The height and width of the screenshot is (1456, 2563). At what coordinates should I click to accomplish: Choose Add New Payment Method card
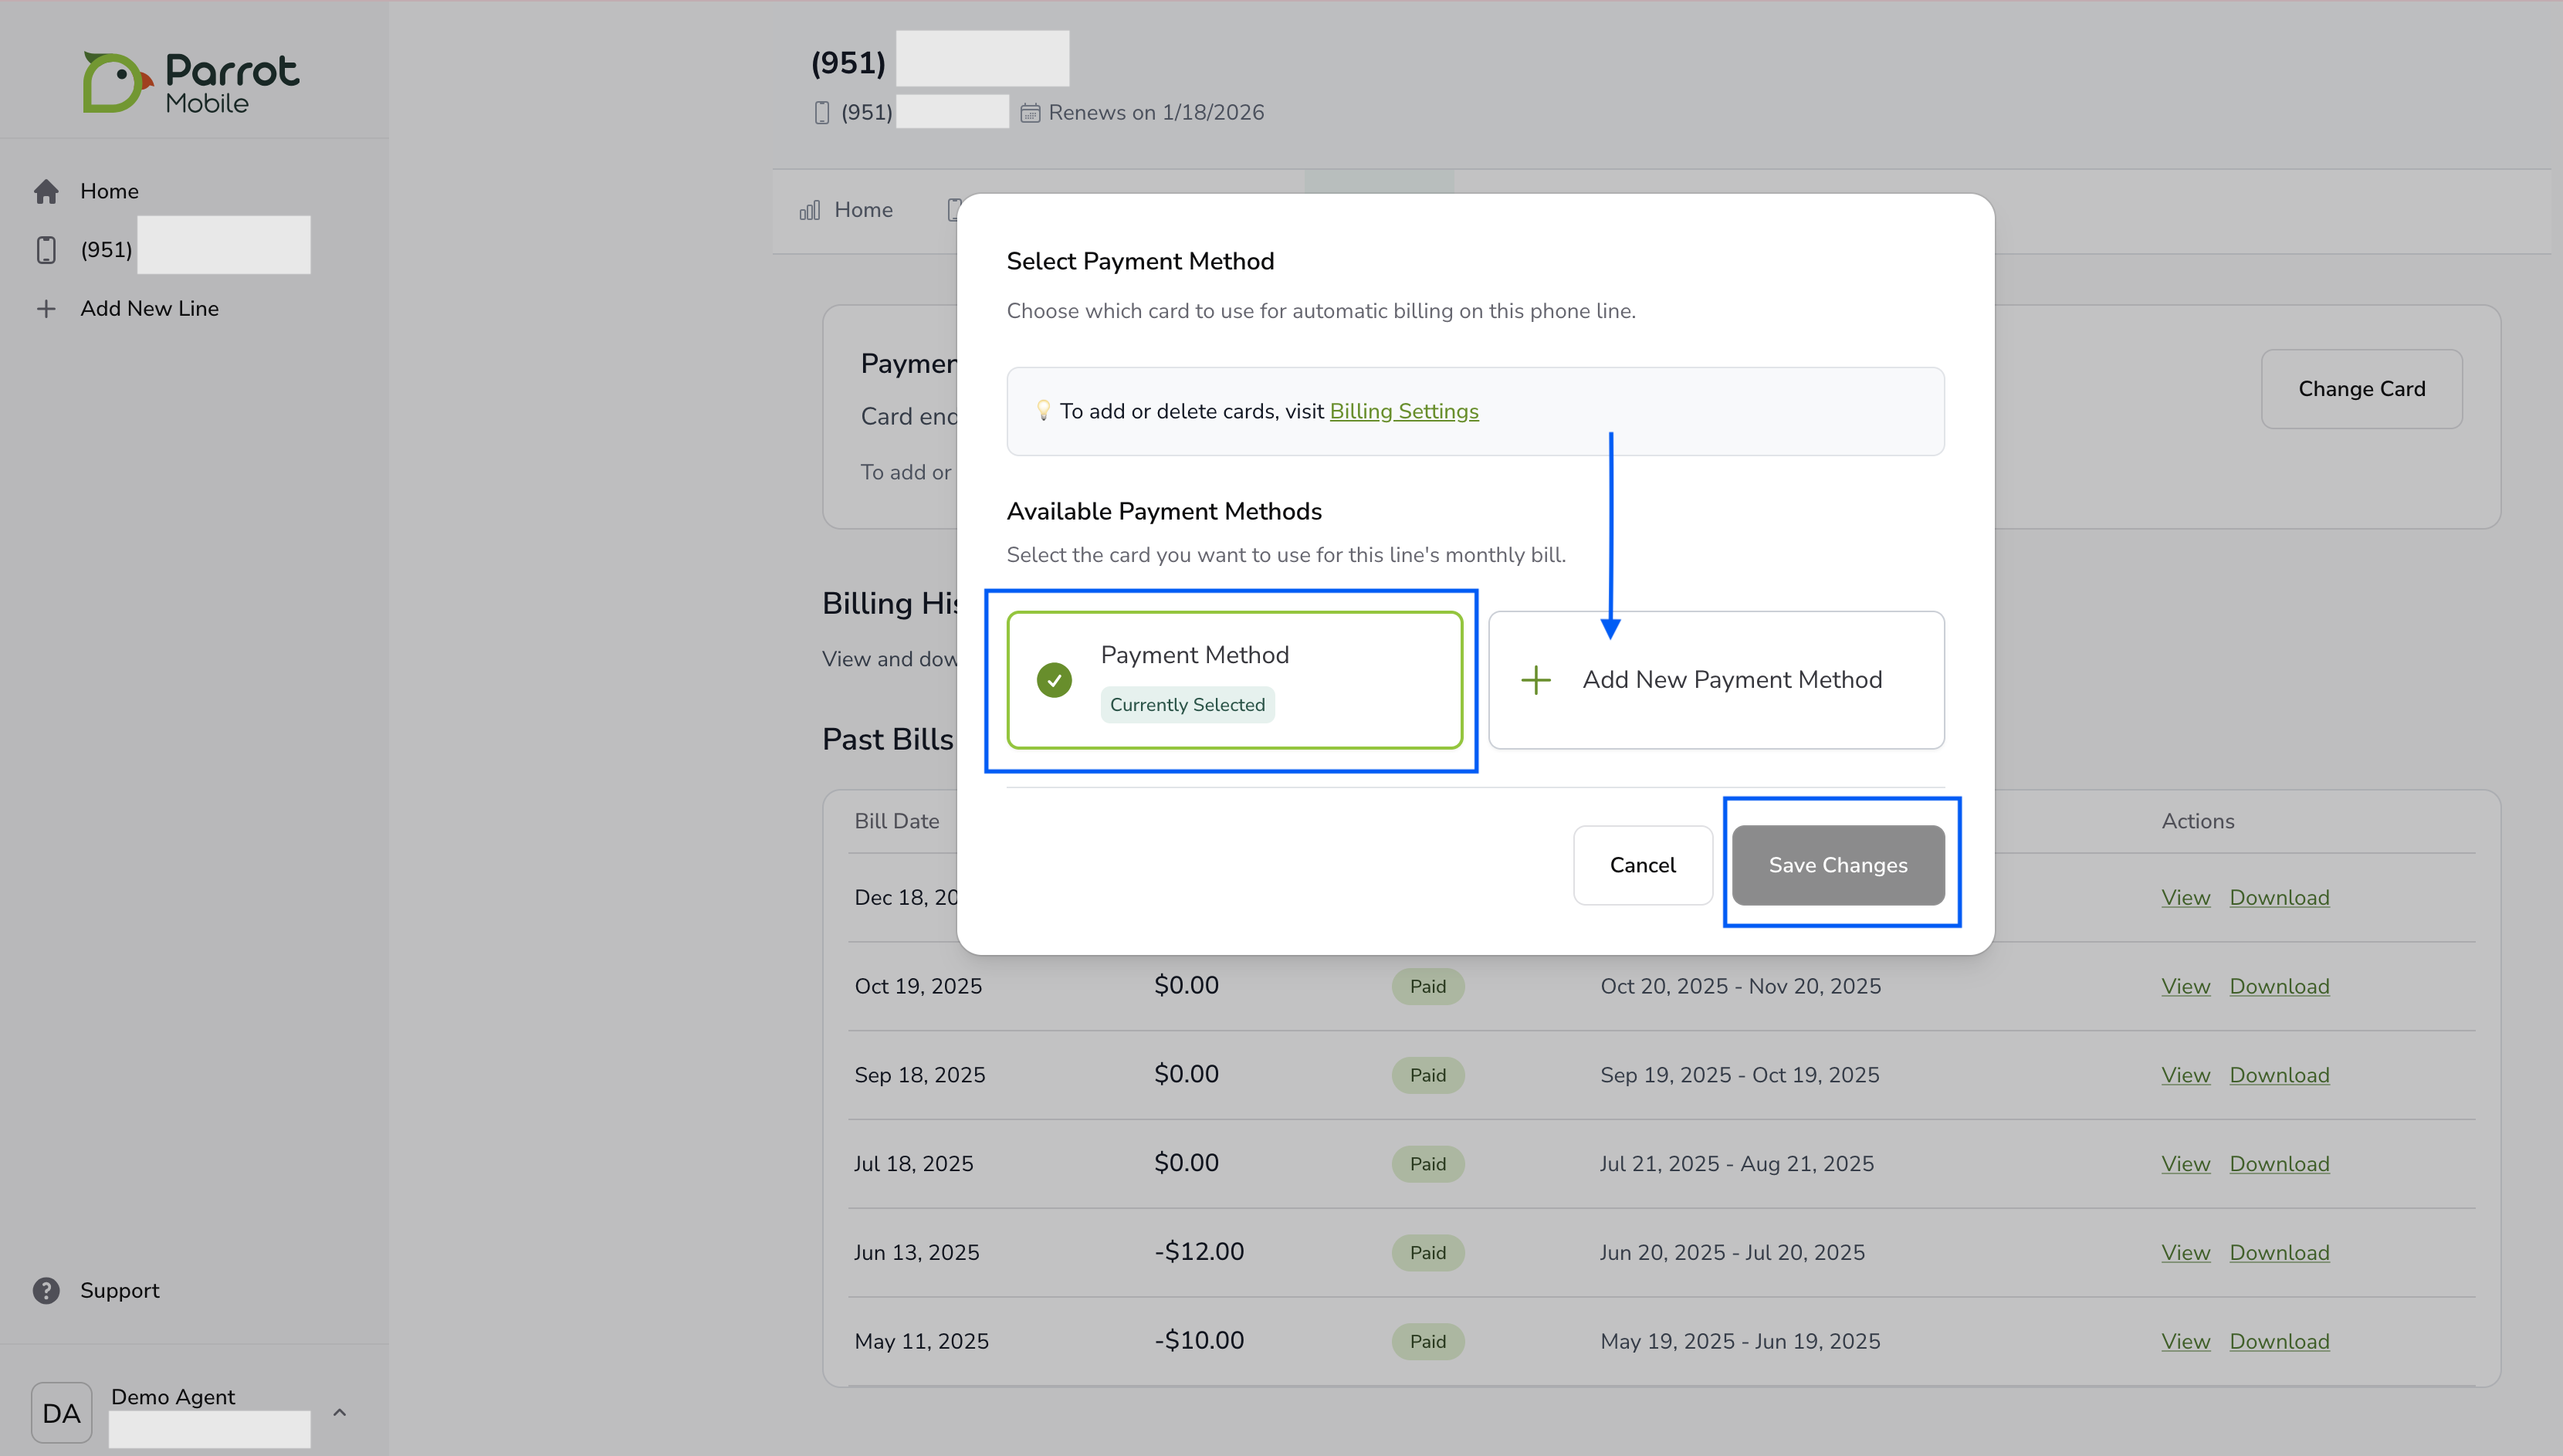[x=1715, y=680]
